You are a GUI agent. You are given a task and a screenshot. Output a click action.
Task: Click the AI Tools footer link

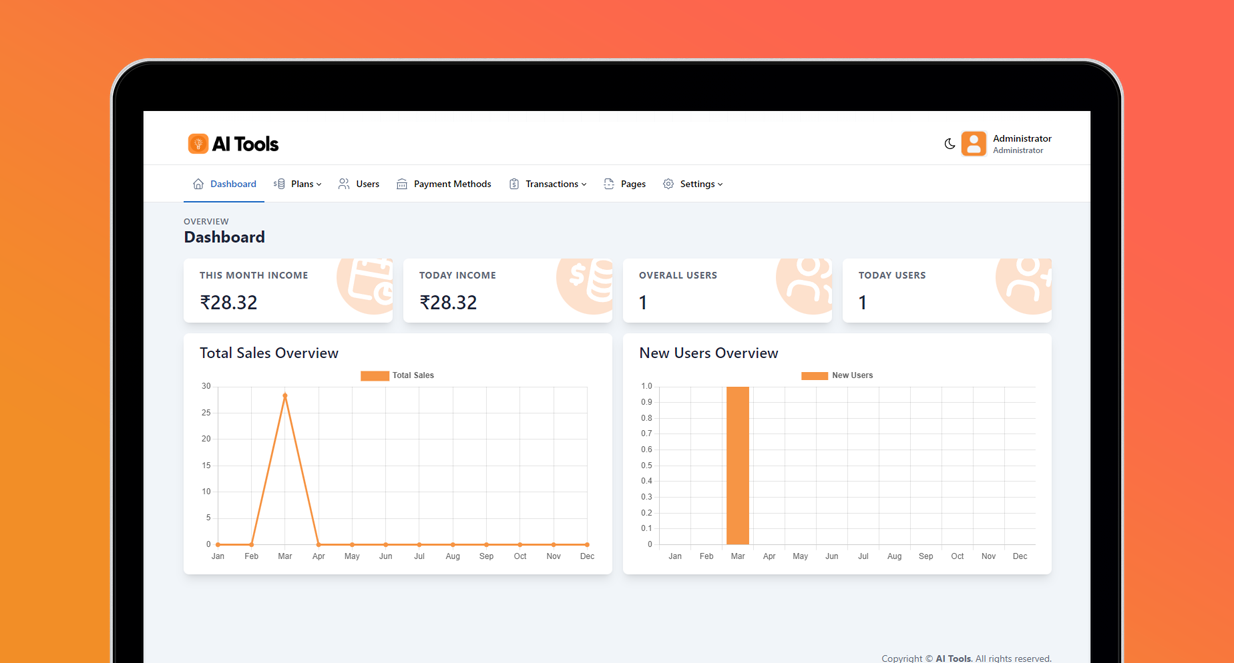[x=953, y=658]
